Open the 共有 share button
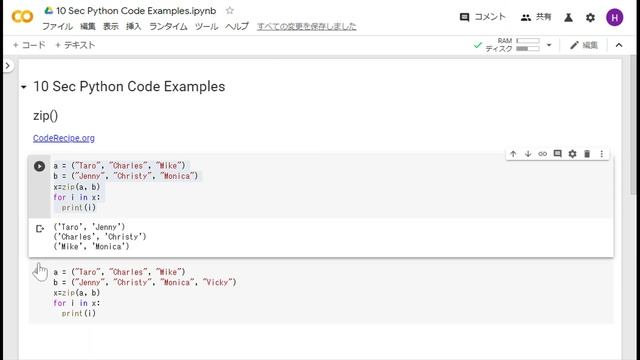This screenshot has height=360, width=640. 536,17
